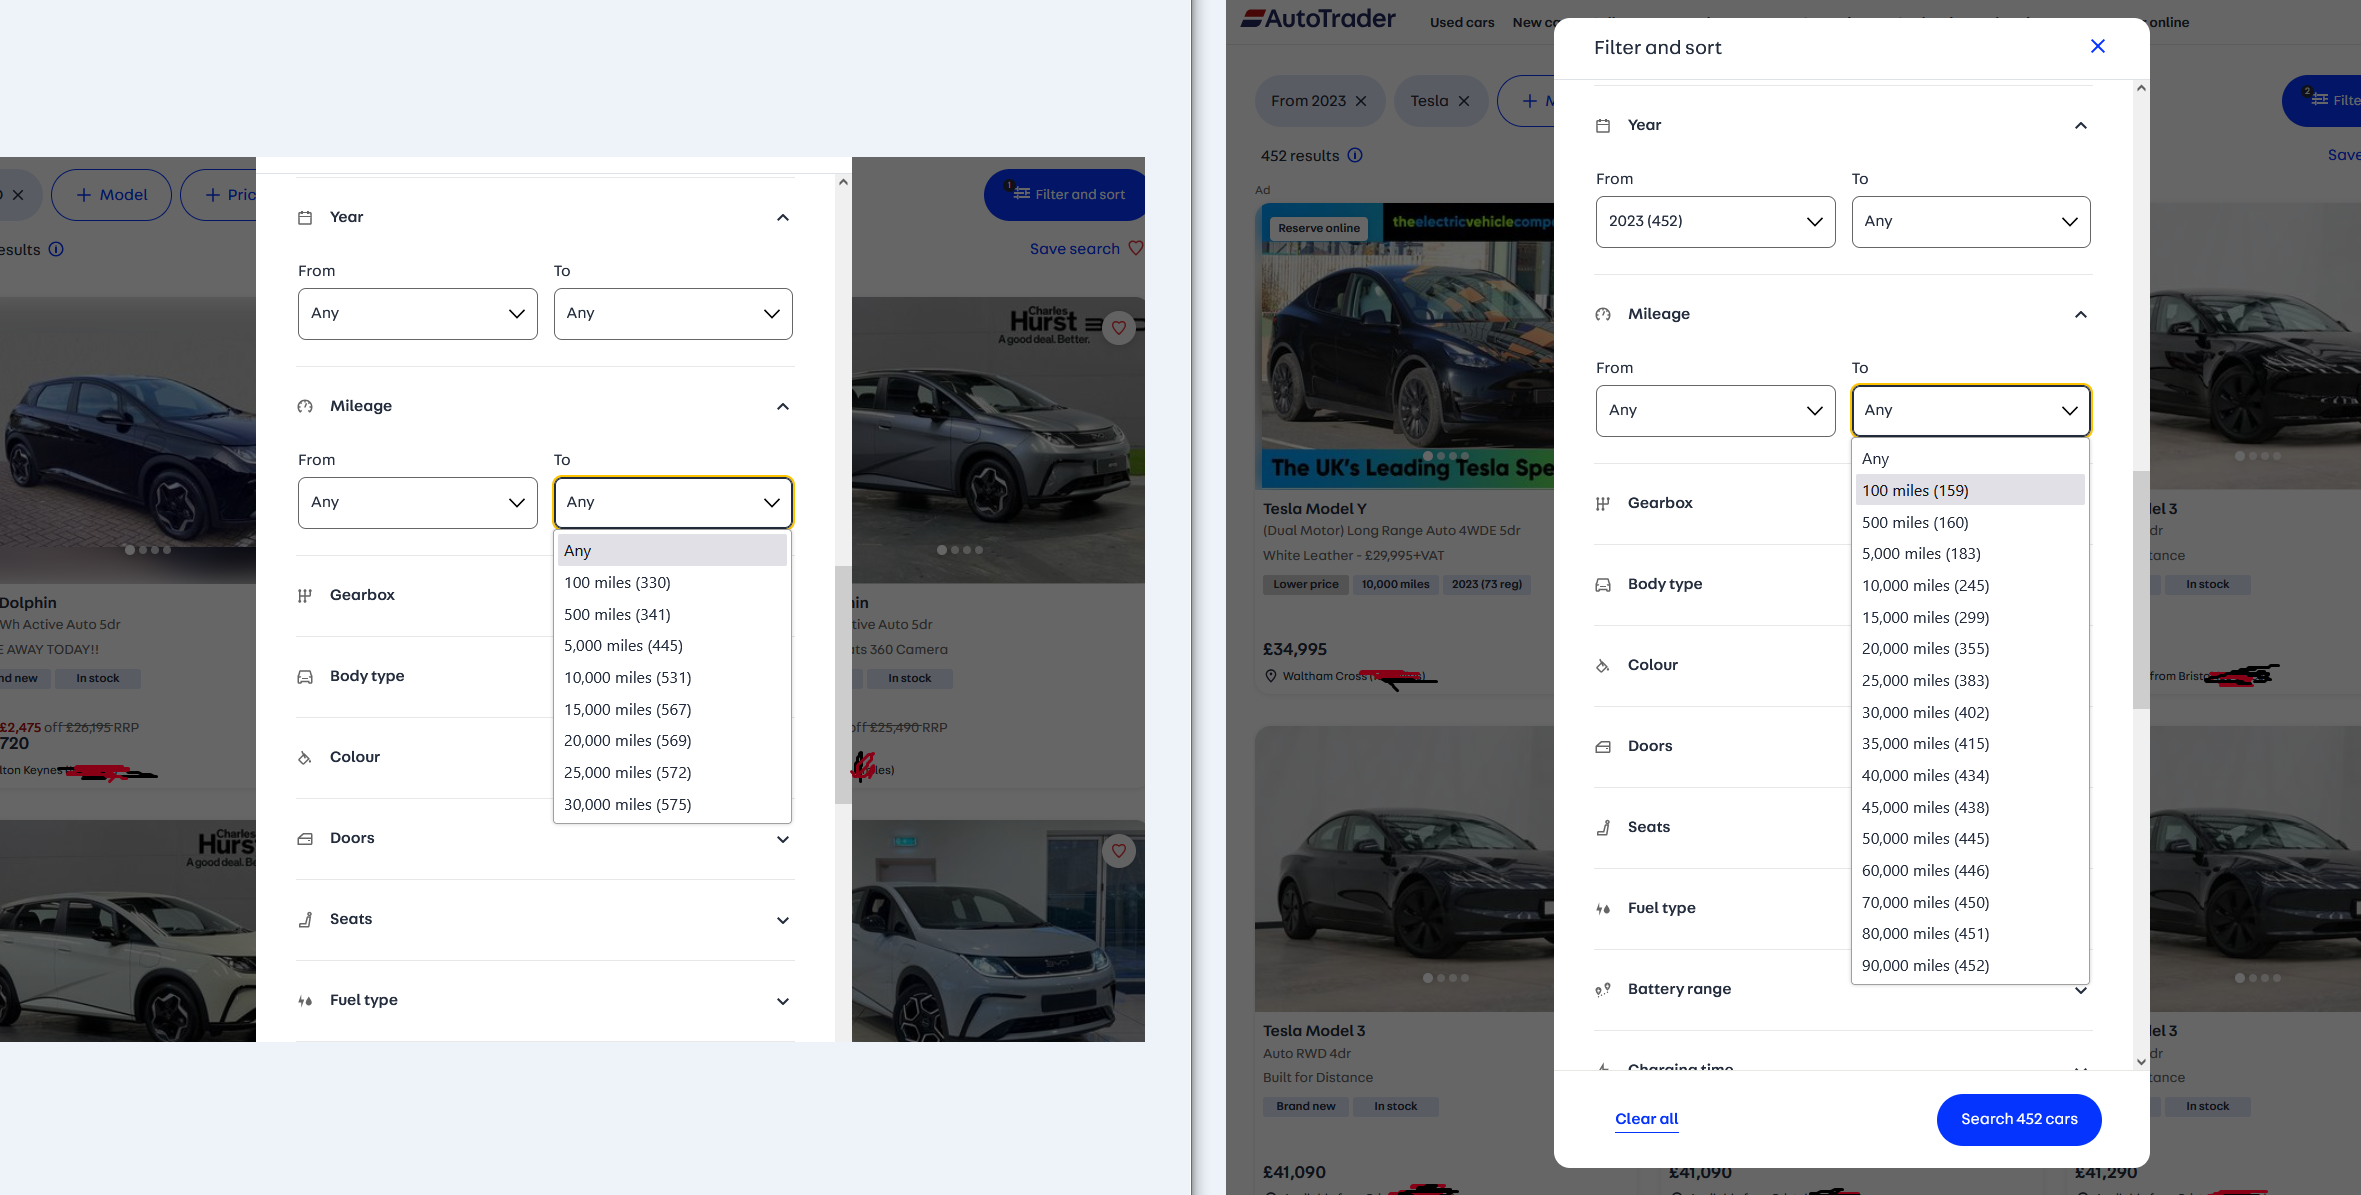Select 20,000 miles (569) in left list

tap(672, 740)
